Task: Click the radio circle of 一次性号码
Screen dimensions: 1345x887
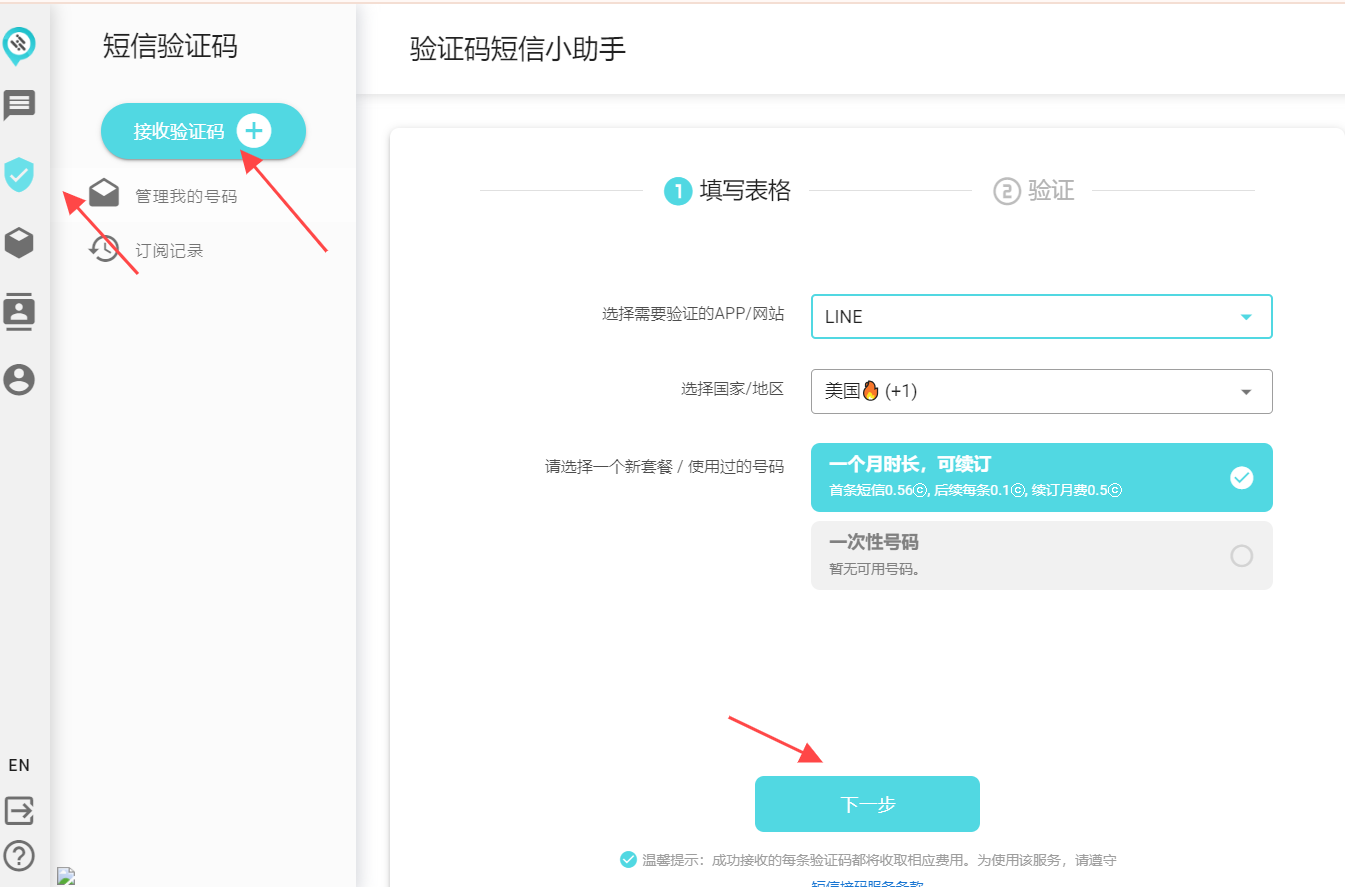Action: (1241, 556)
